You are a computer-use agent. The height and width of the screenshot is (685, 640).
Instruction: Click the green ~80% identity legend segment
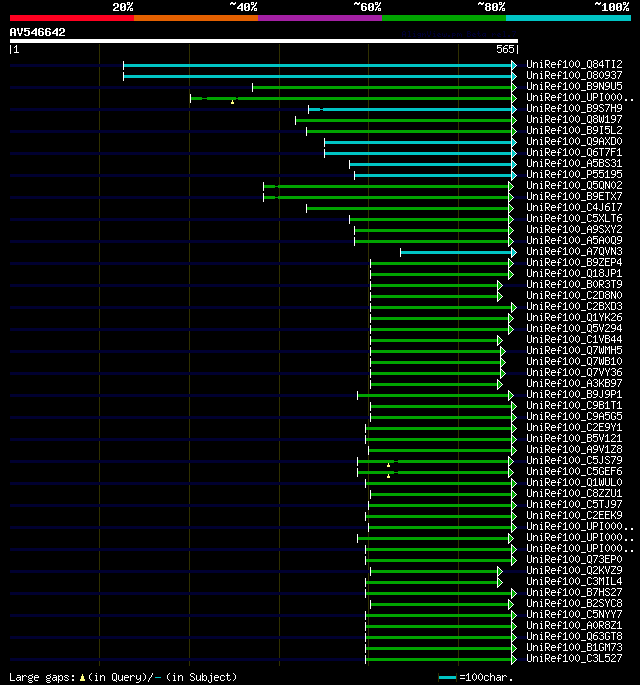(444, 18)
